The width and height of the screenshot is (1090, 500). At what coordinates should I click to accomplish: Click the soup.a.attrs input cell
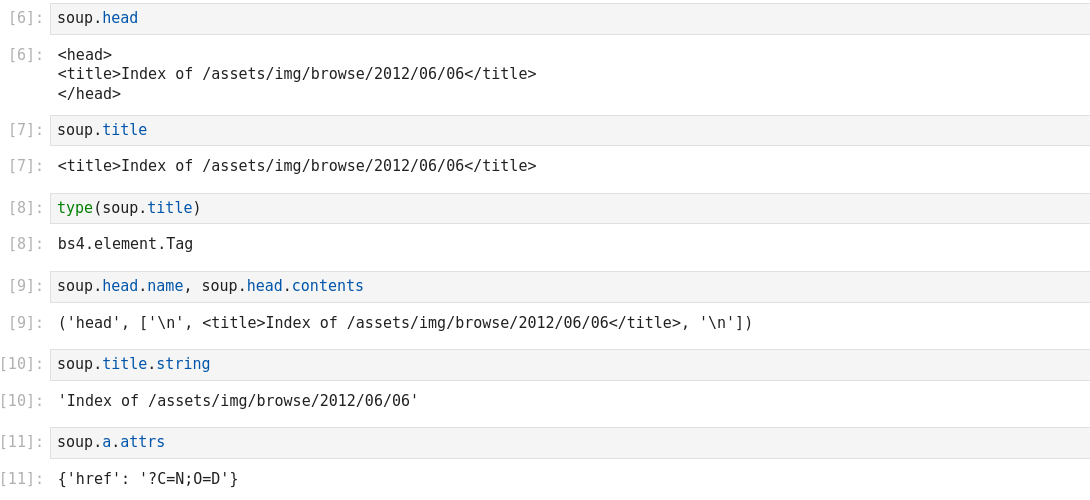pyautogui.click(x=570, y=443)
